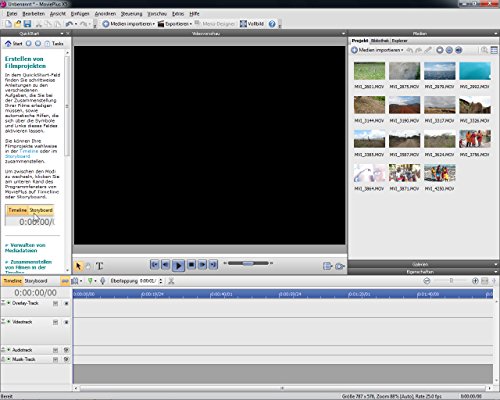Select the Text tool below the preview

pos(99,266)
